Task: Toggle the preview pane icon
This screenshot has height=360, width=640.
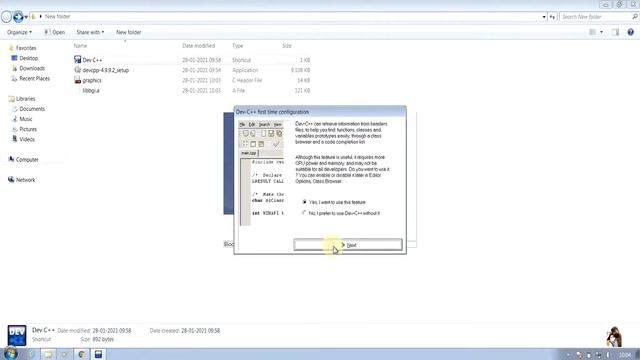Action: [x=615, y=32]
